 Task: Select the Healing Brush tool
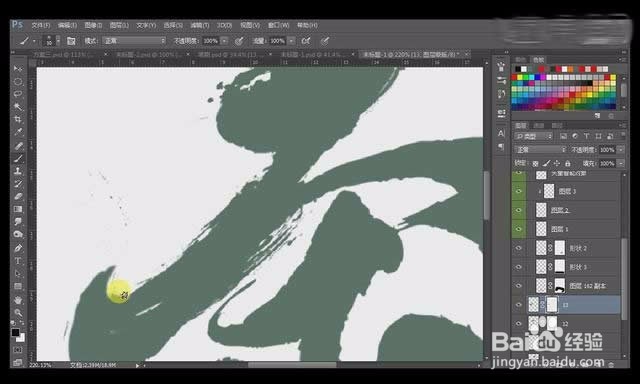(x=18, y=146)
